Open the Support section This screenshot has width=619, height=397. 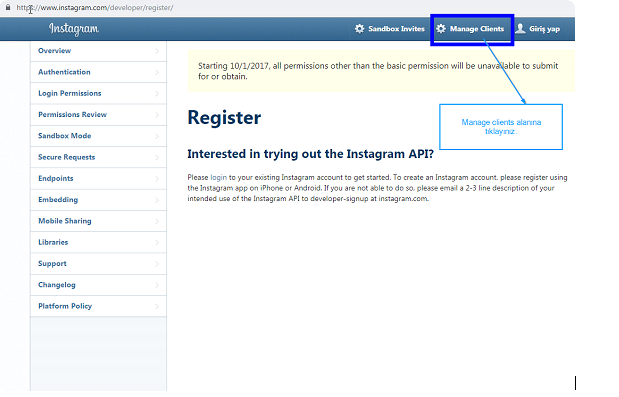pyautogui.click(x=98, y=264)
